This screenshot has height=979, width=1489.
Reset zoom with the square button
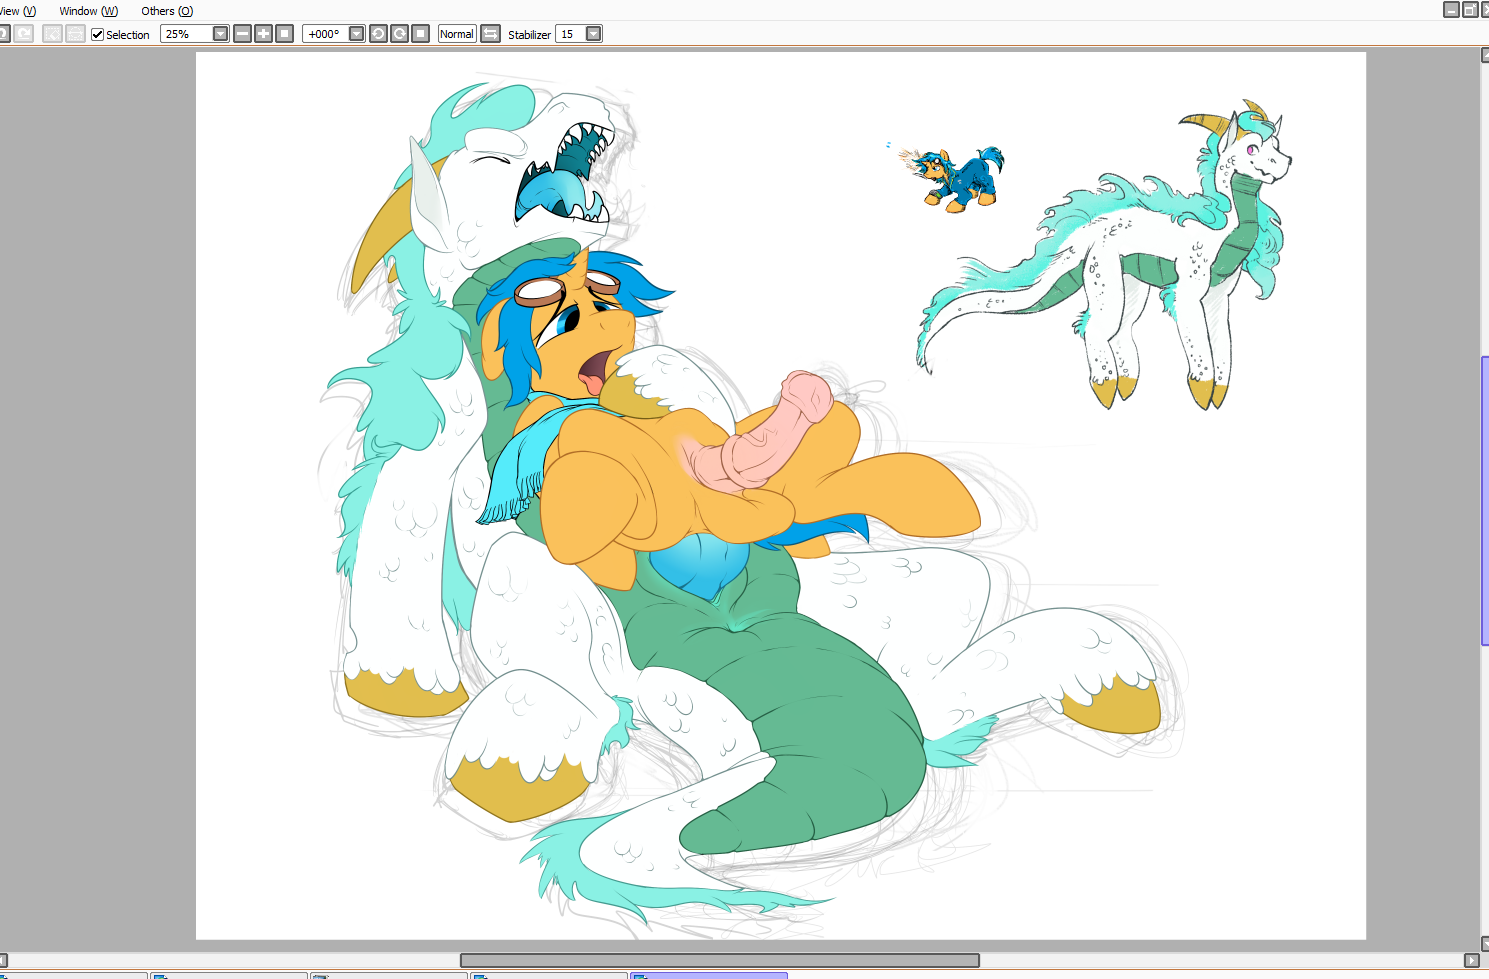[x=284, y=34]
